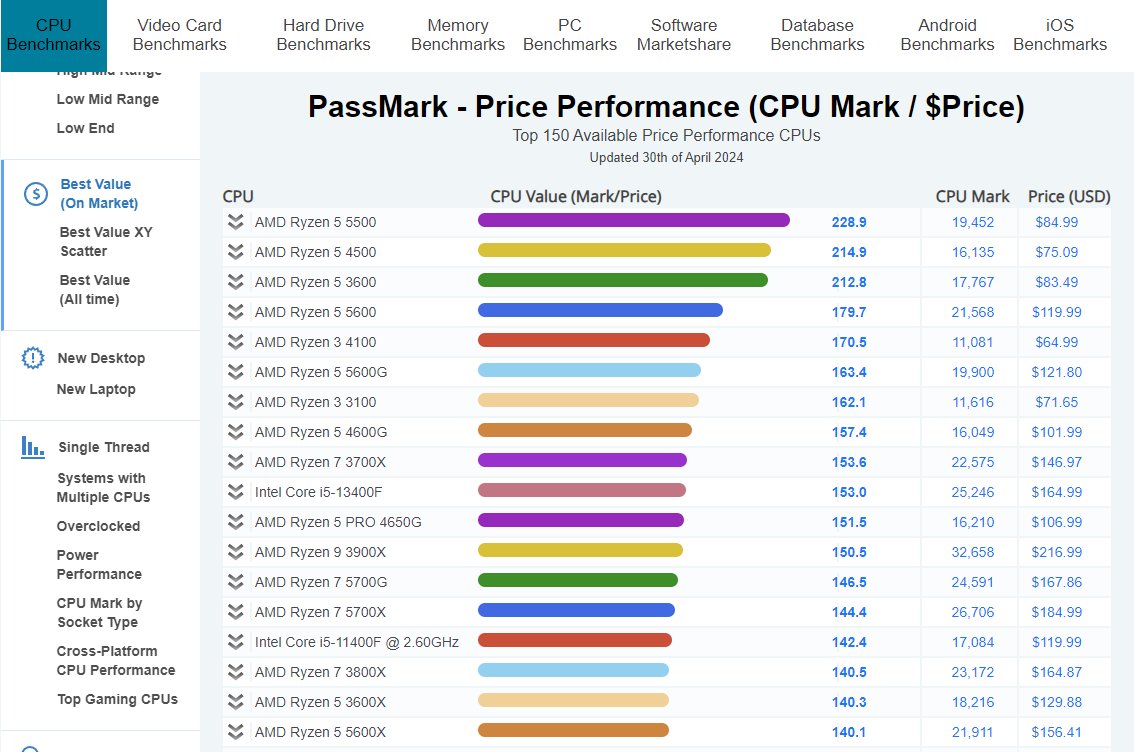The image size is (1134, 752).
Task: Expand the AMD Ryzen 3 4100 row
Action: click(235, 342)
